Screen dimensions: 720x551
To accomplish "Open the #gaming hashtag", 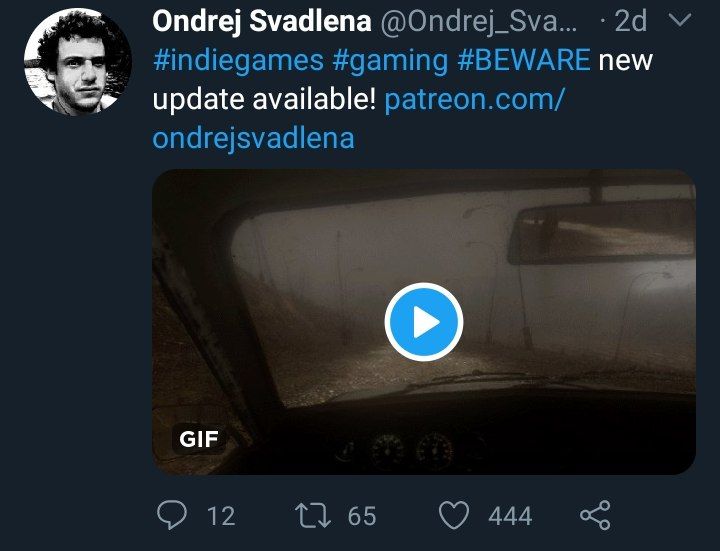I will point(390,61).
